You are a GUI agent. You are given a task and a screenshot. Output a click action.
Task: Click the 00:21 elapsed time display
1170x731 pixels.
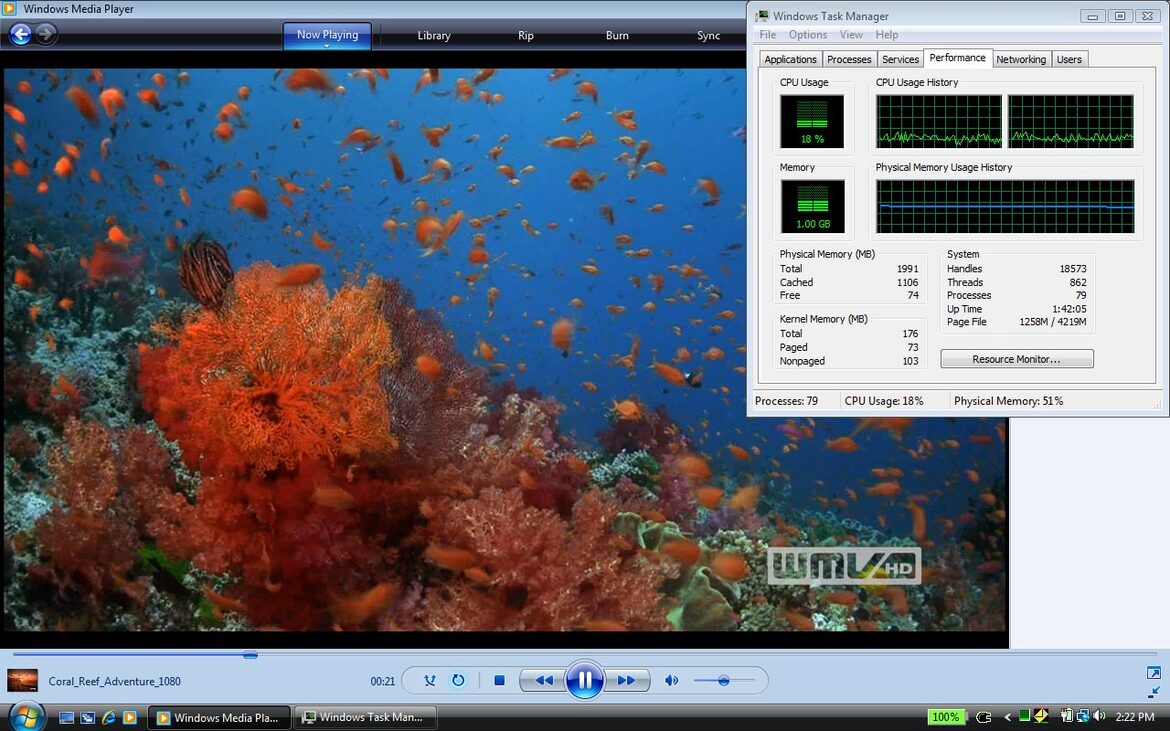[383, 681]
